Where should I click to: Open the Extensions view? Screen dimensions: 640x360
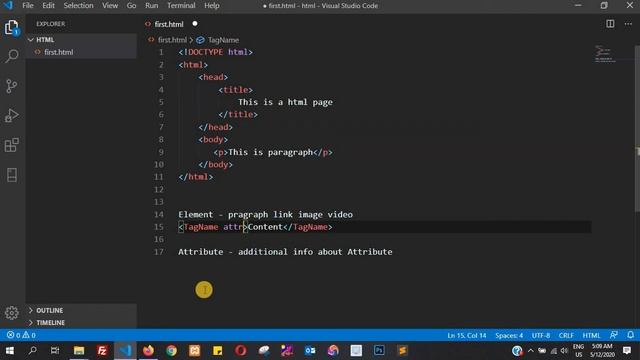(12, 145)
